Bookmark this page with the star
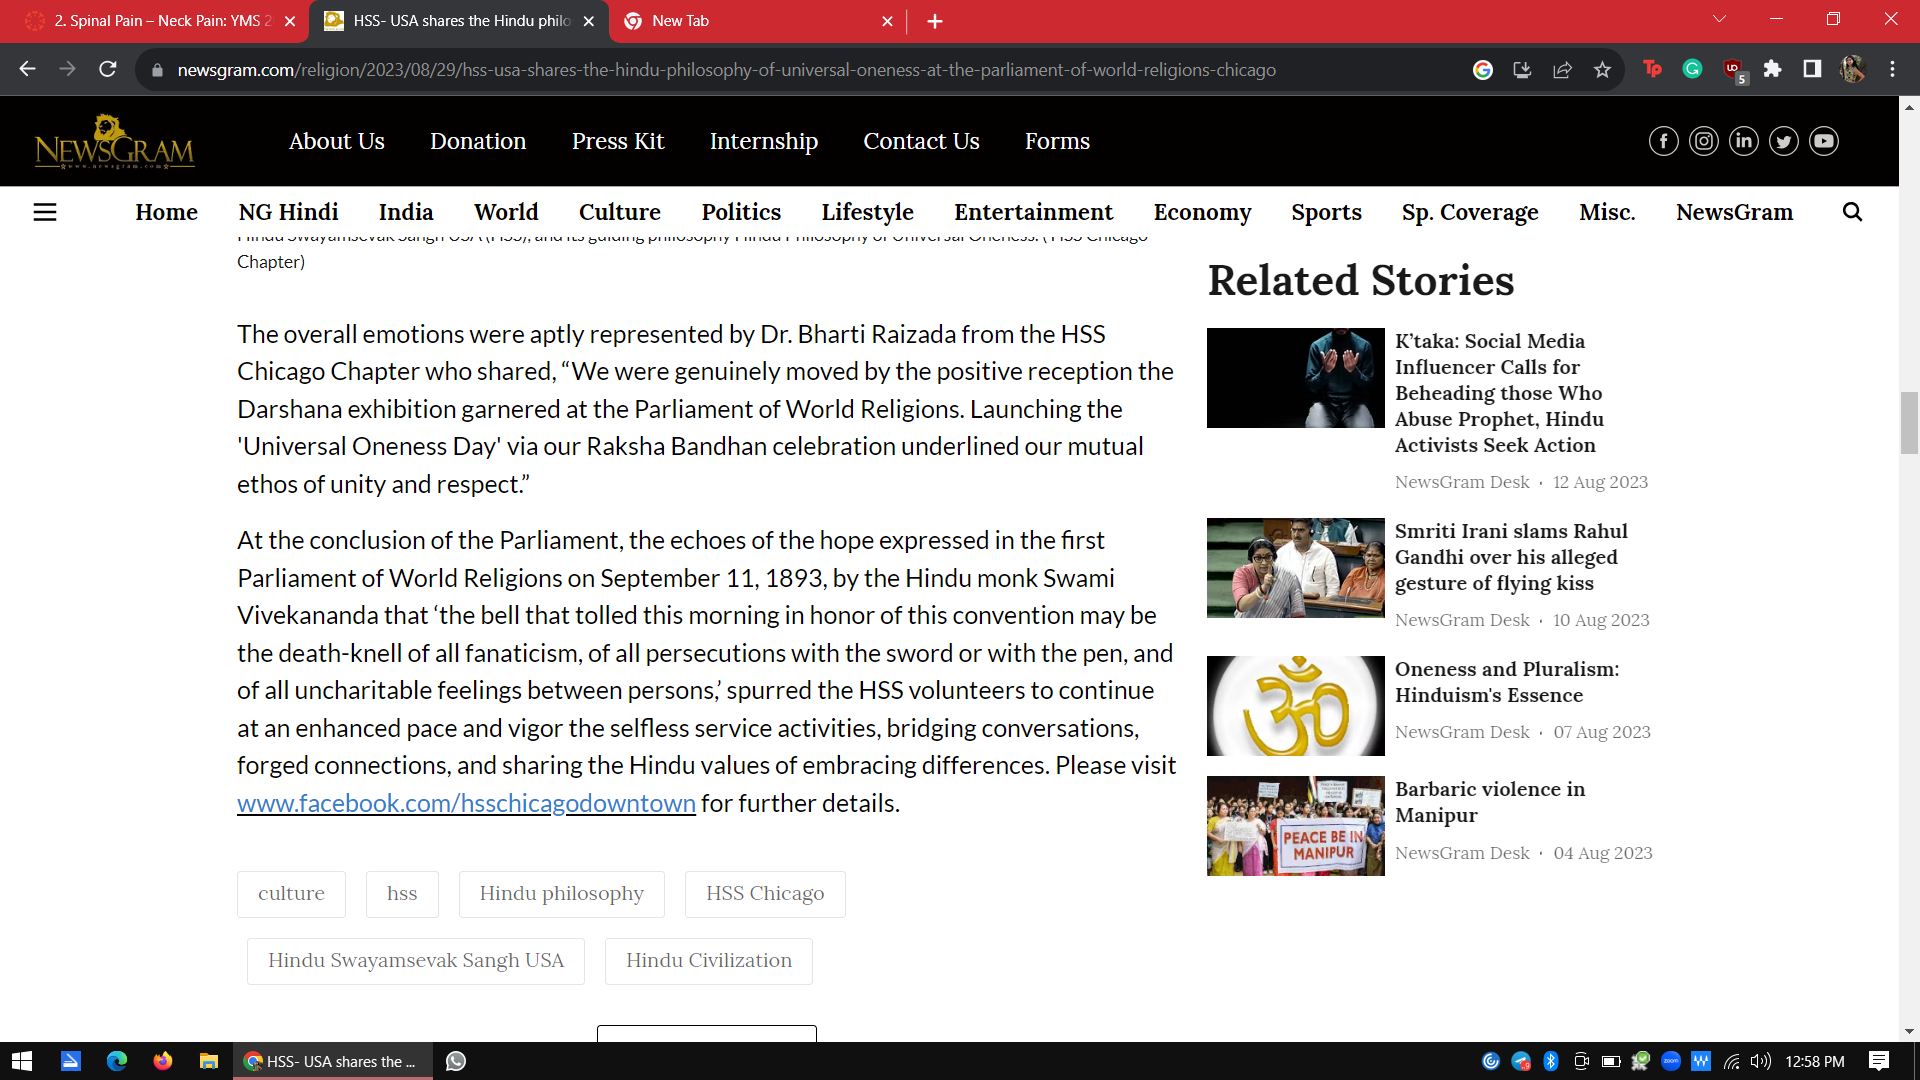 (x=1602, y=69)
